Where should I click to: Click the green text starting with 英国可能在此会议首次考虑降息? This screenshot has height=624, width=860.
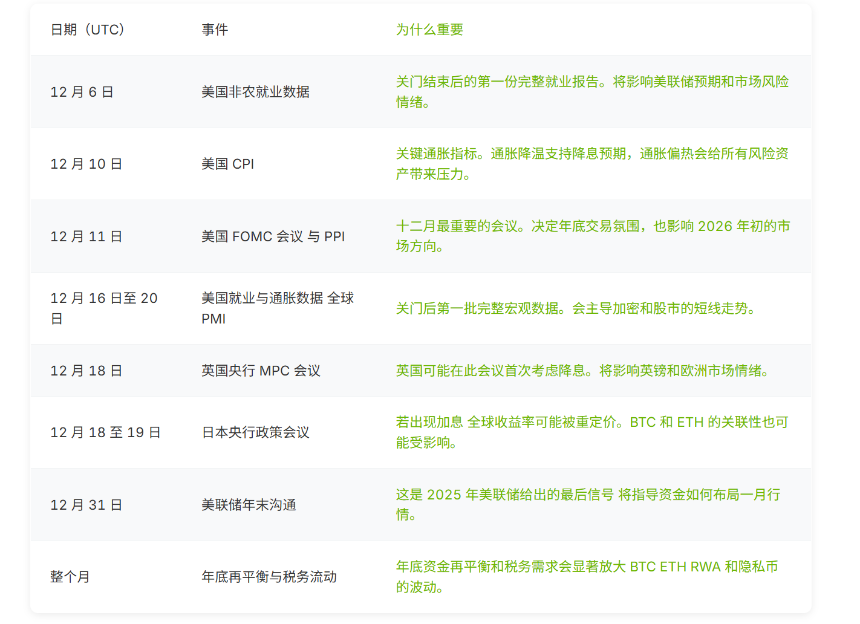[x=582, y=371]
